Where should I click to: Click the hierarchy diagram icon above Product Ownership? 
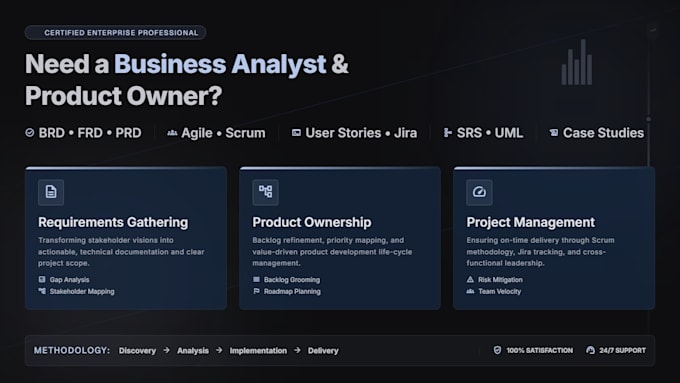coord(265,192)
